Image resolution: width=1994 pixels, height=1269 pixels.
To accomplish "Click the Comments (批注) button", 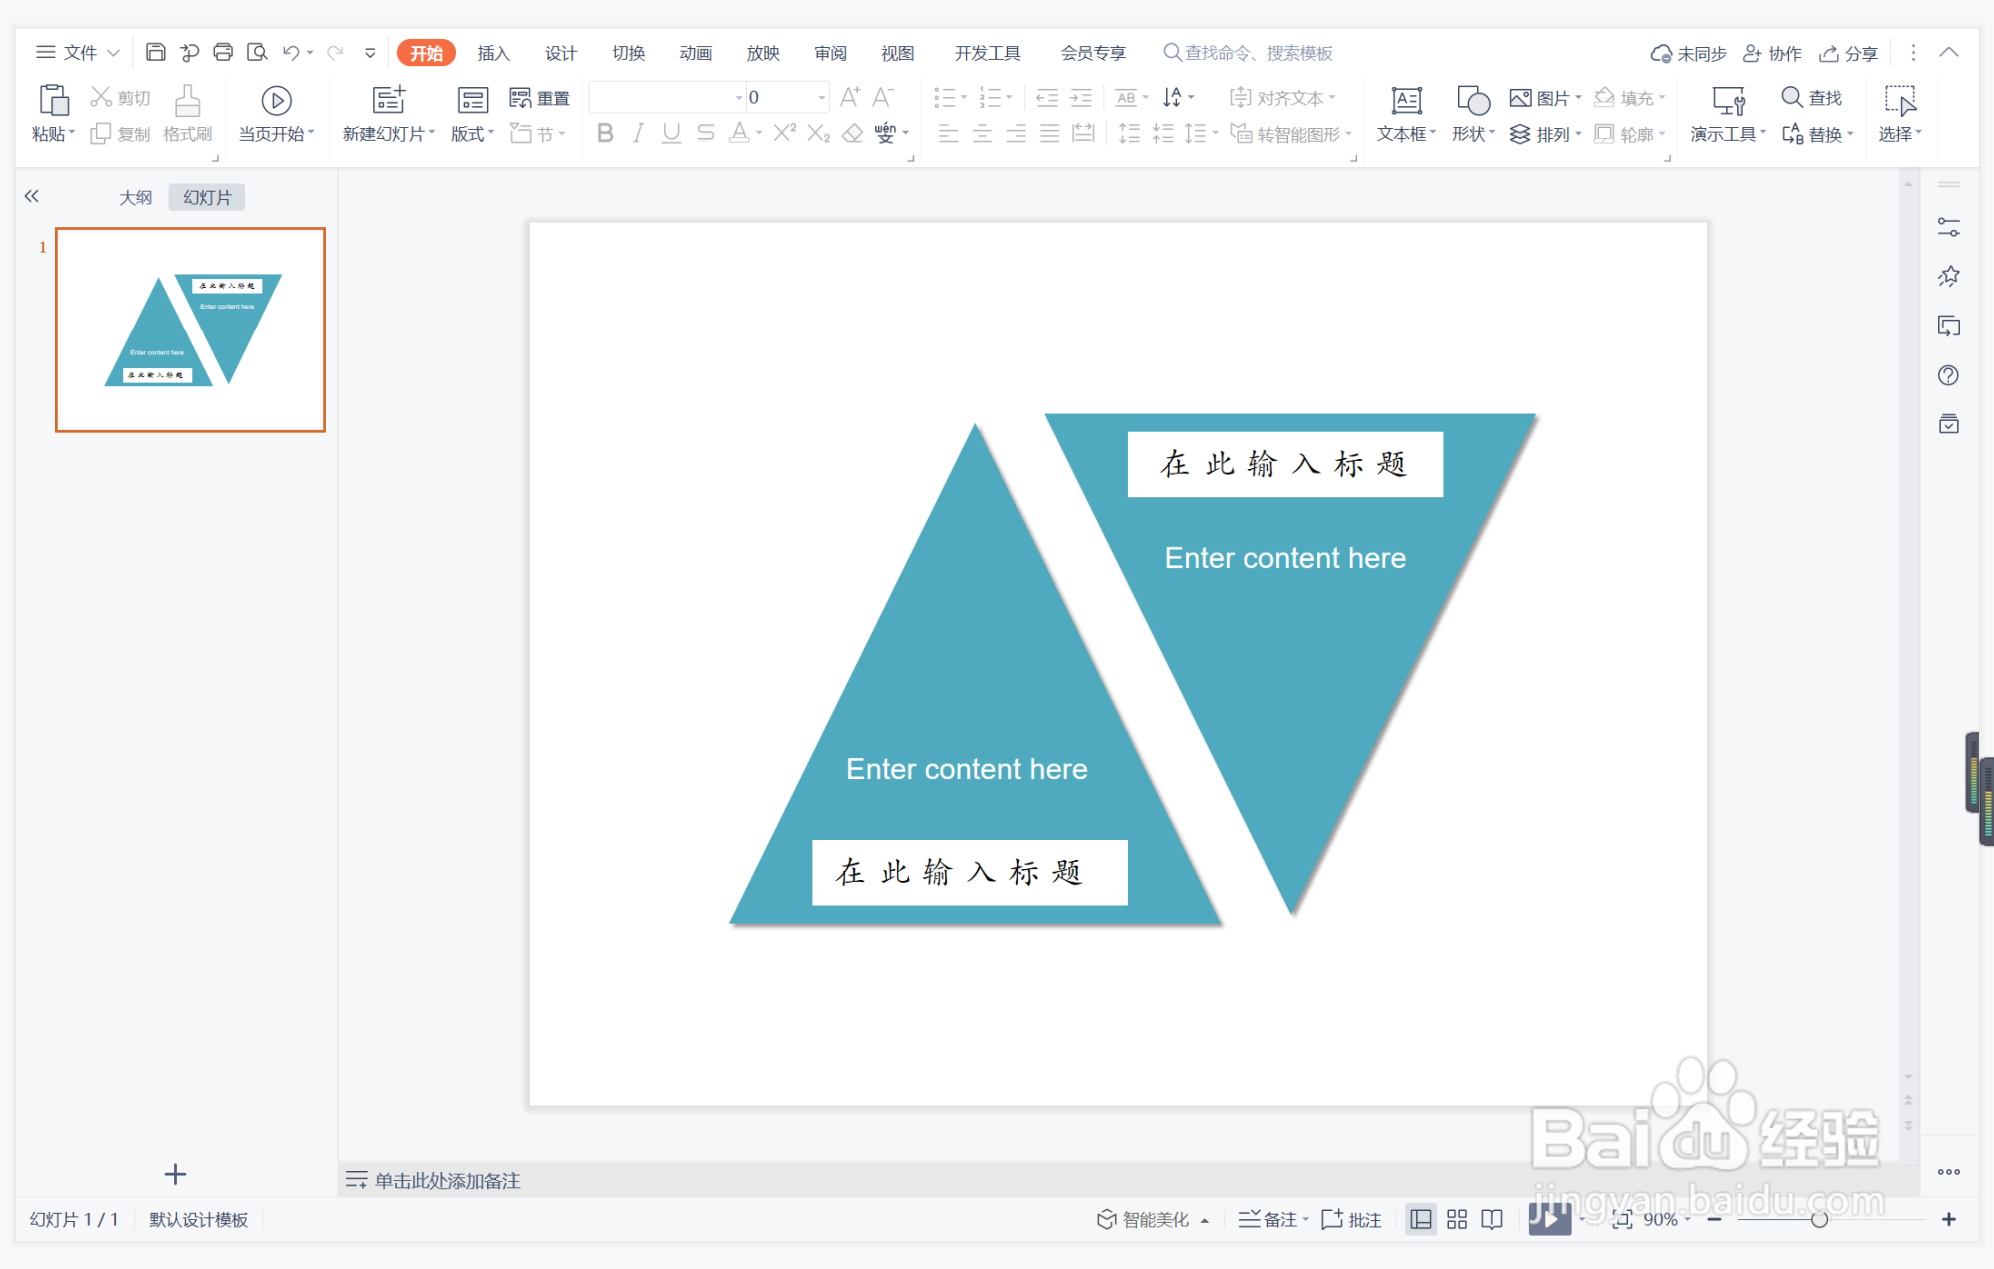I will pos(1351,1219).
